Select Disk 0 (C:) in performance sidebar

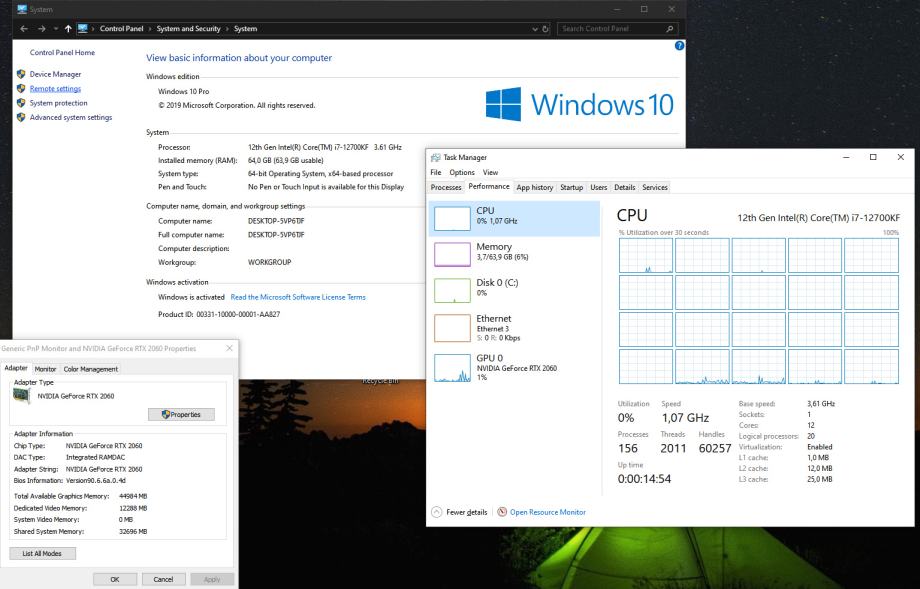(515, 290)
